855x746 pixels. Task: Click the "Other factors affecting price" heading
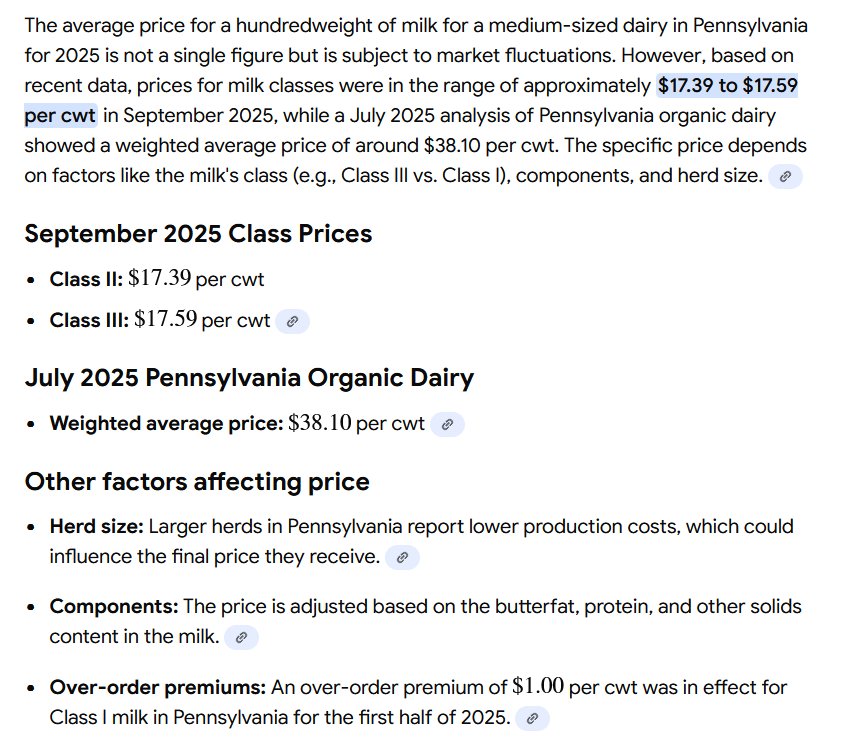coord(197,482)
